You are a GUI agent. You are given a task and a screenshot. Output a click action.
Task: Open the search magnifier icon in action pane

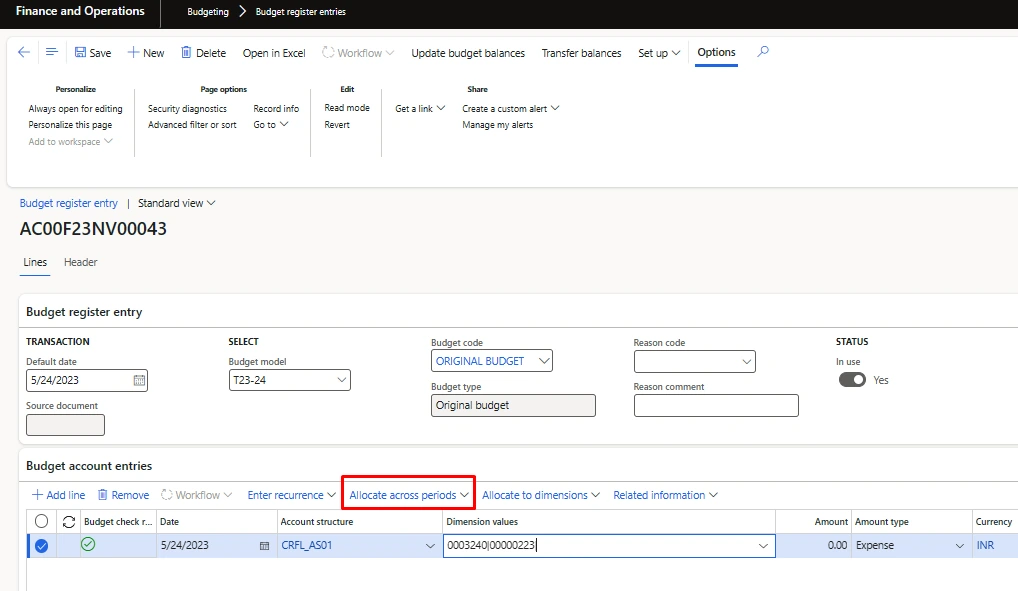[763, 51]
